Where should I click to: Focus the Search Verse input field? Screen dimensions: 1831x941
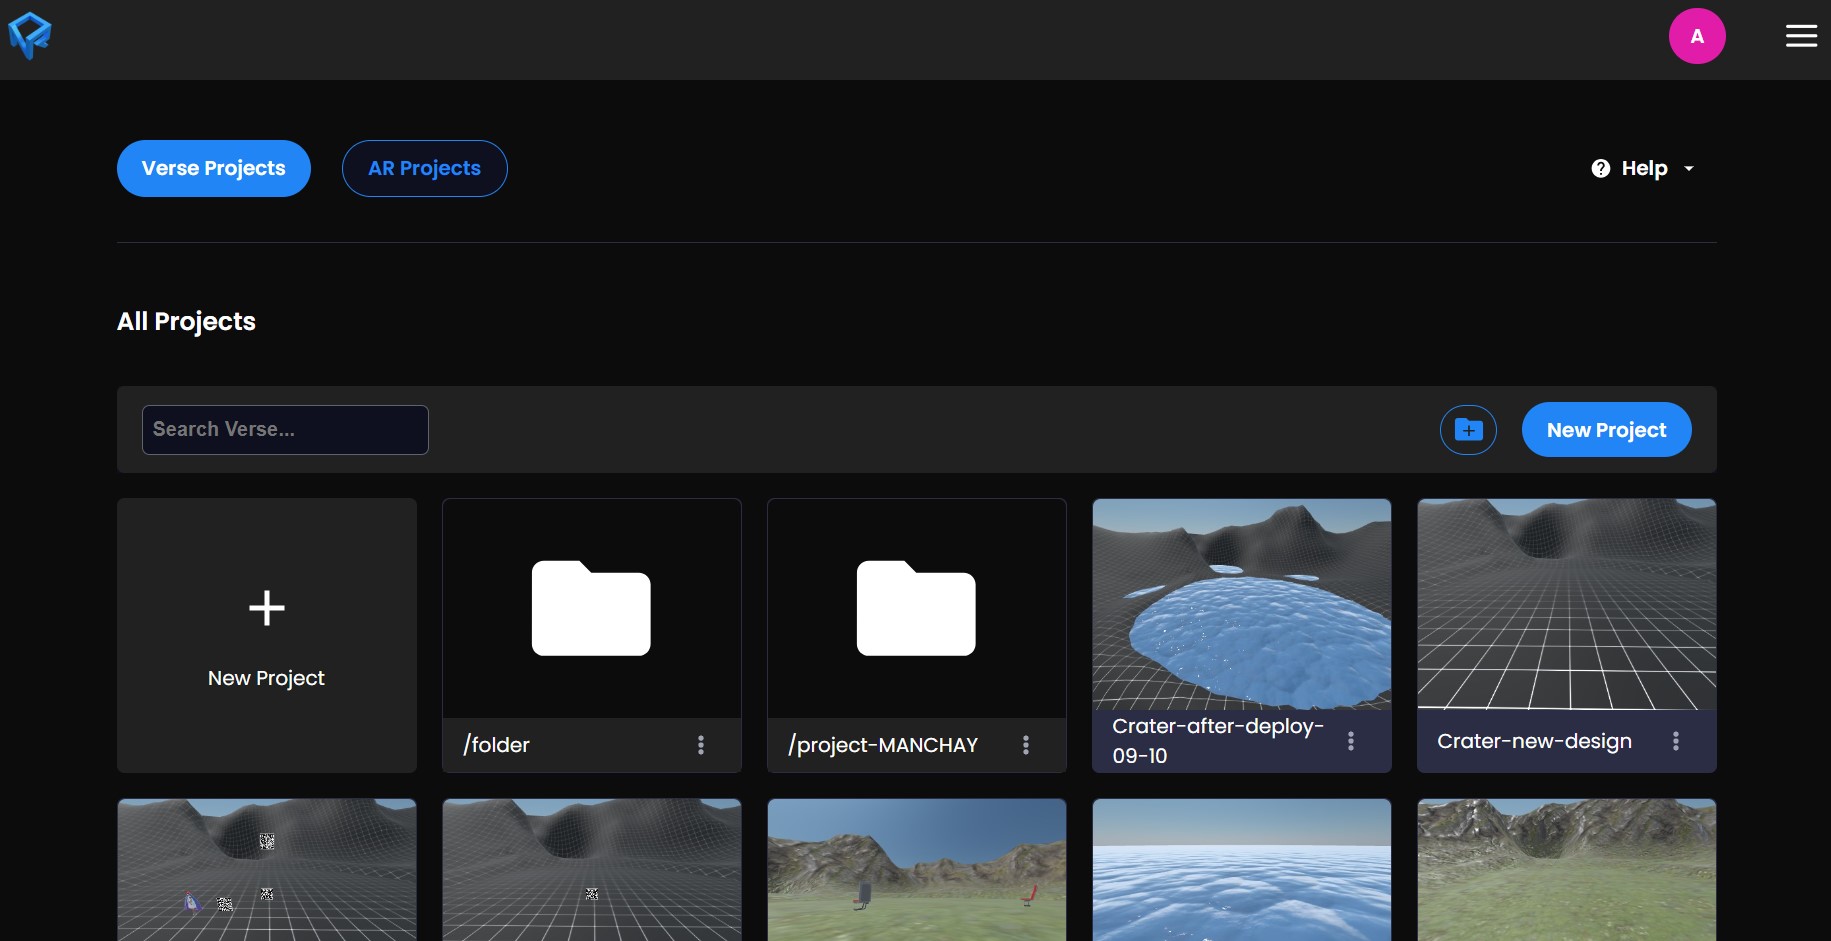[x=285, y=430]
